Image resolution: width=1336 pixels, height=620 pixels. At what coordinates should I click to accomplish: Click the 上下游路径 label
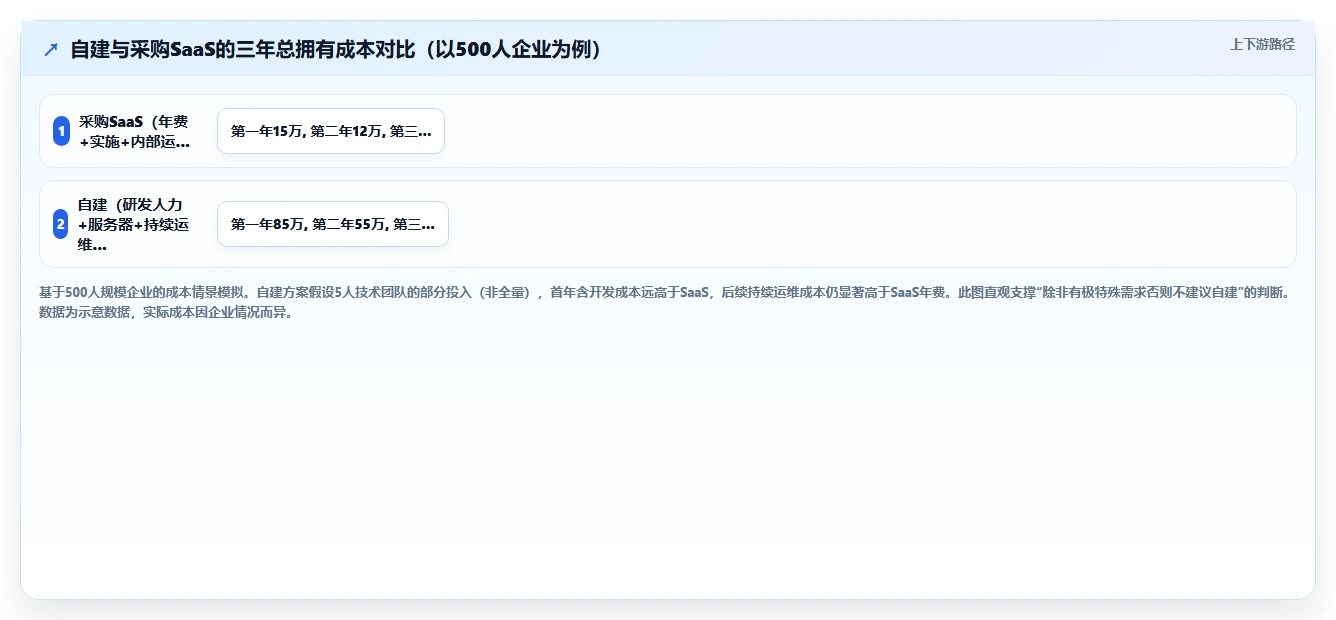[x=1262, y=44]
